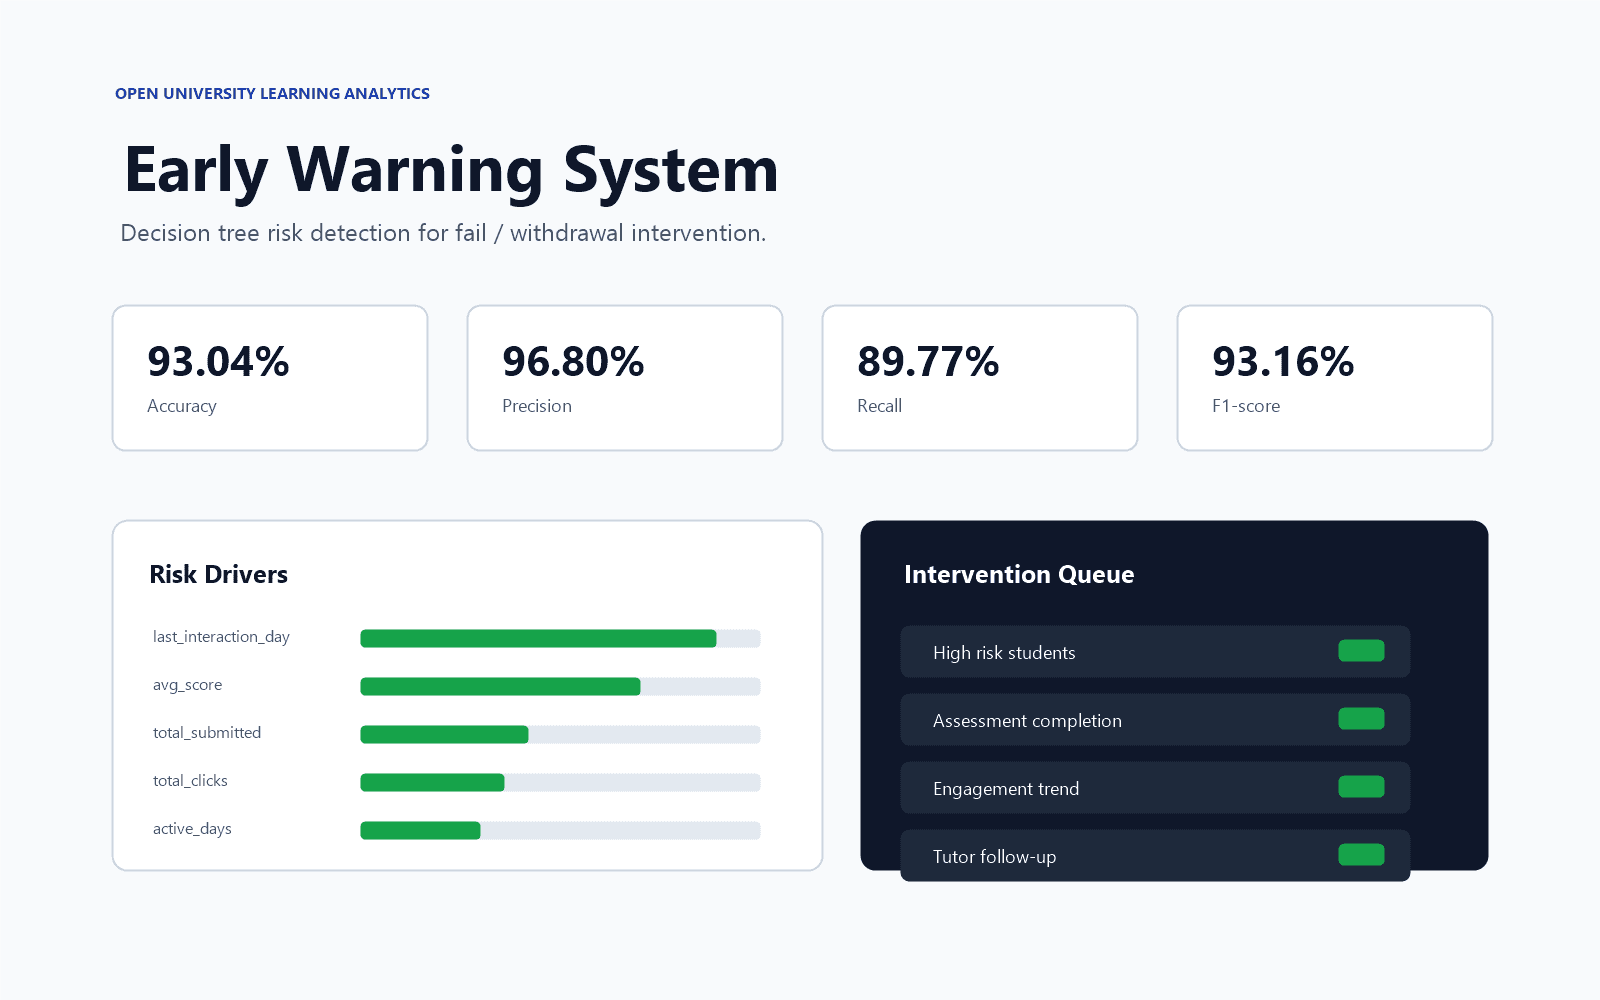This screenshot has width=1600, height=1000.
Task: Click the active_days progress bar
Action: pyautogui.click(x=560, y=830)
